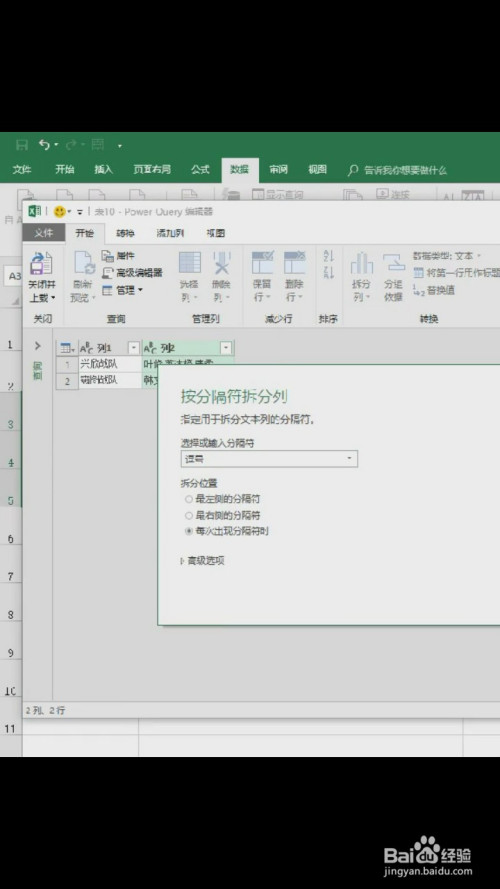The width and height of the screenshot is (500, 889).
Task: Click the Excel logo icon of the Power Query window
Action: pos(35,211)
